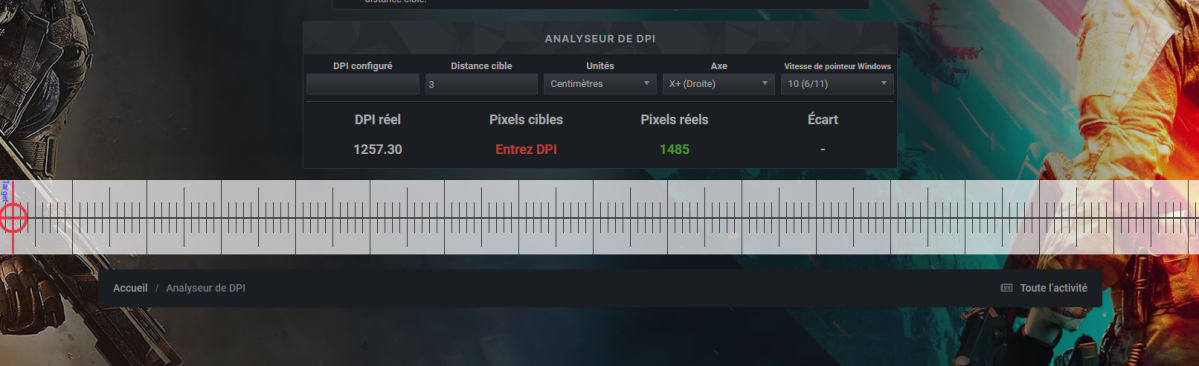Click the DPI configuré label
The height and width of the screenshot is (366, 1199).
coord(363,66)
